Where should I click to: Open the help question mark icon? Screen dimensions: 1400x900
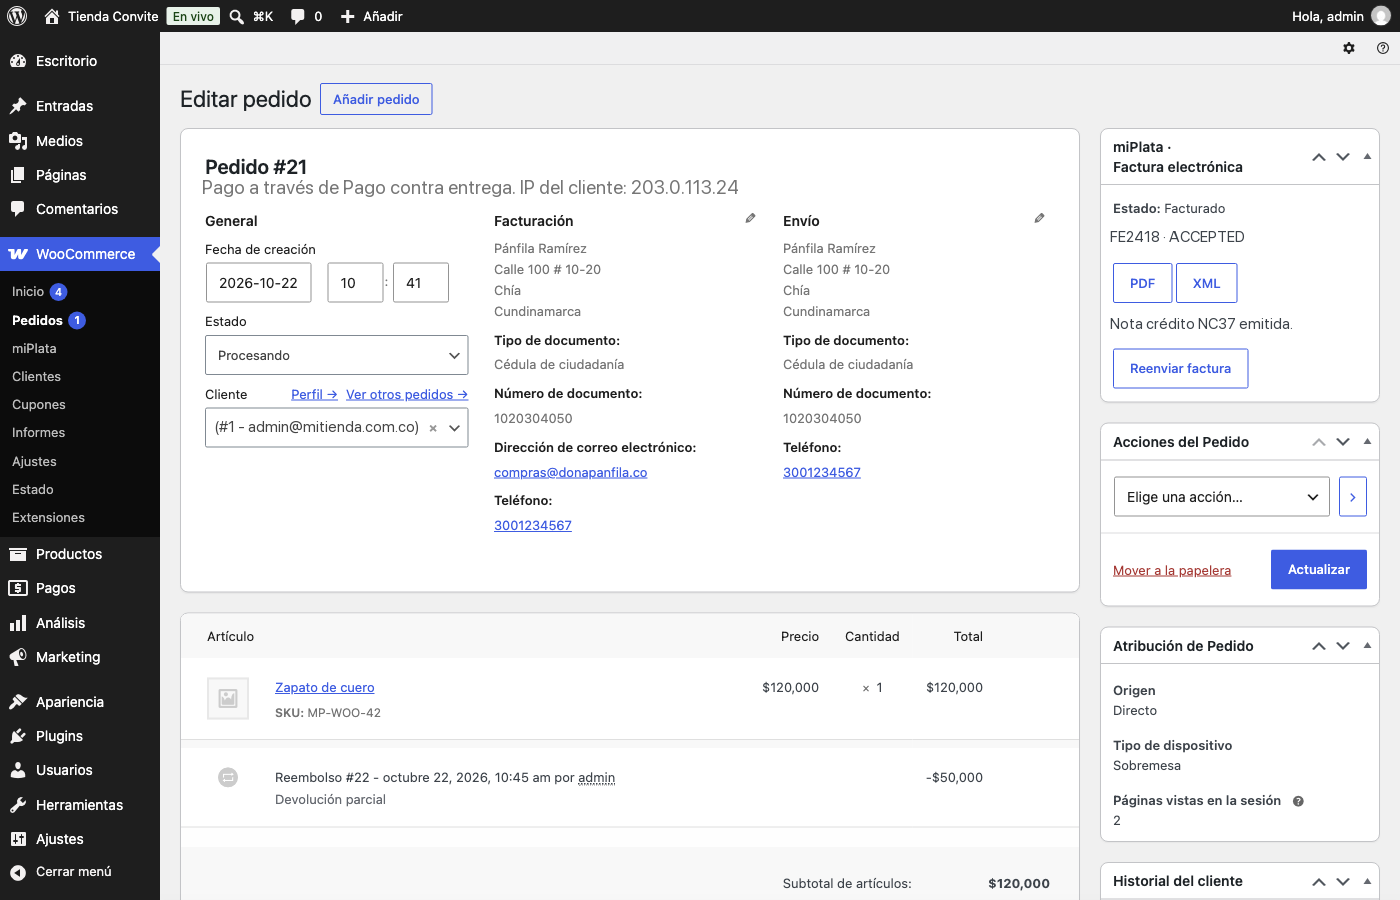[1383, 48]
